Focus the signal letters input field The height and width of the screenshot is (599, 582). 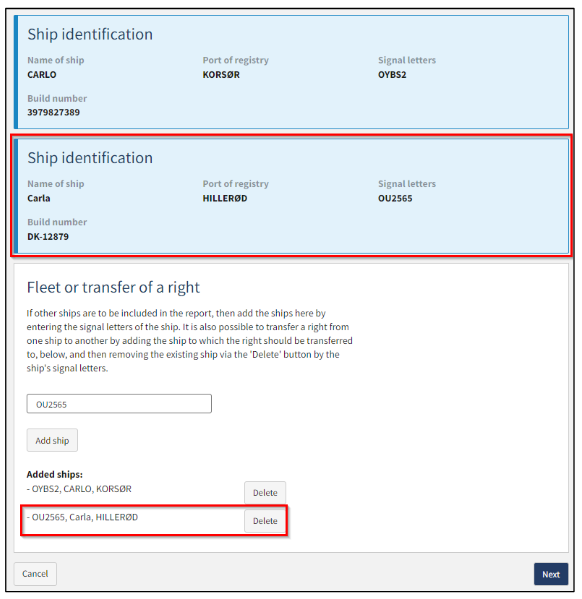coord(119,404)
